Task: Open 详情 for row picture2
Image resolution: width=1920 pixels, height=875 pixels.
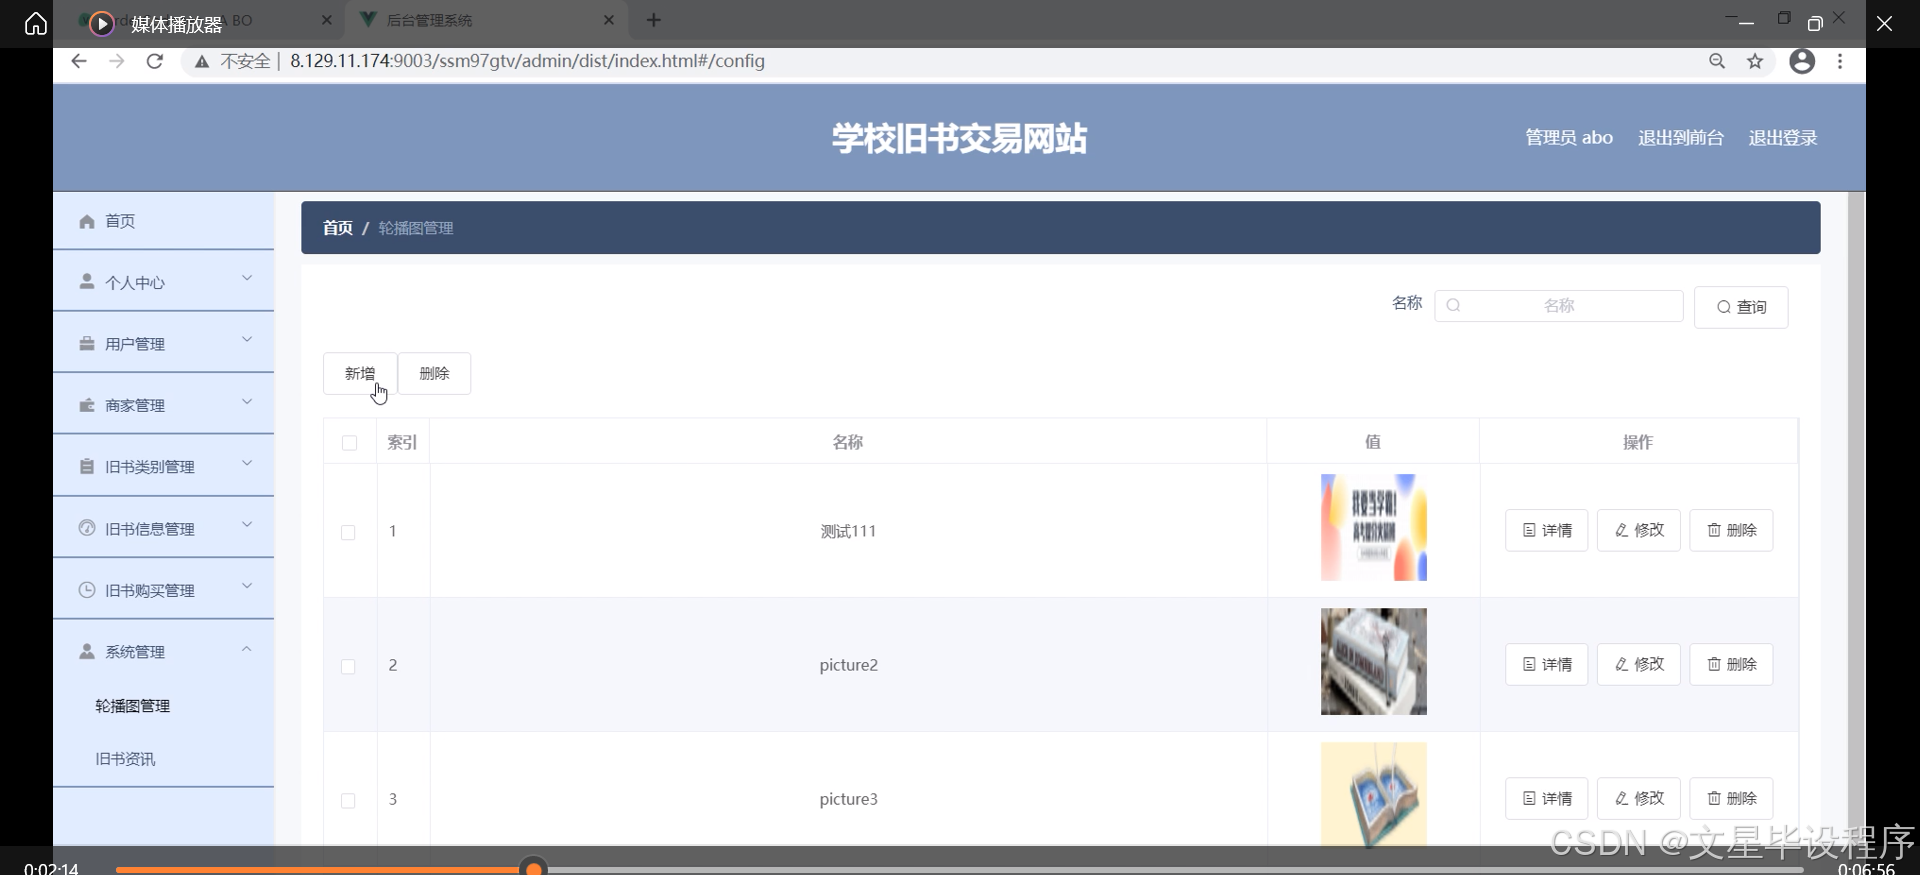Action: [x=1547, y=664]
